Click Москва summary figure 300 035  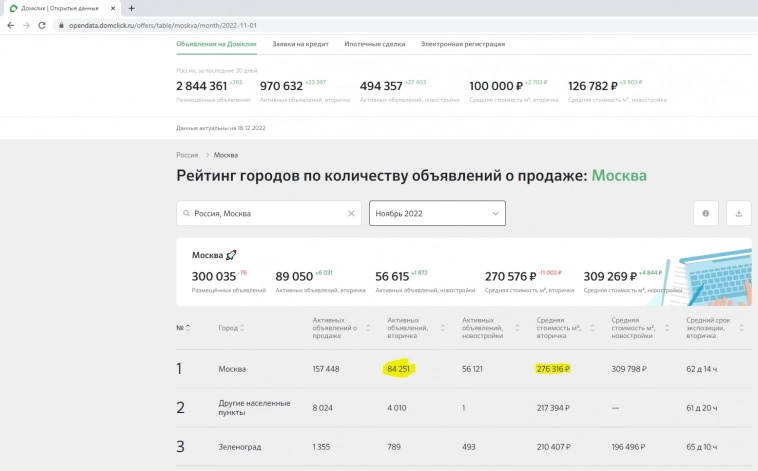(214, 277)
